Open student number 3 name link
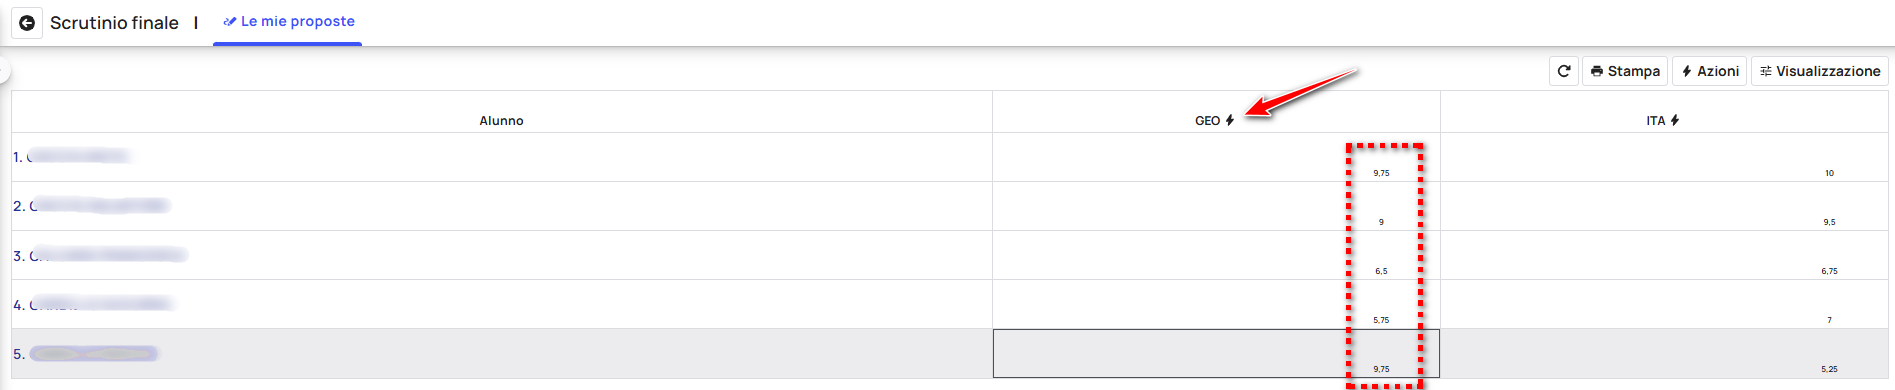 pos(100,255)
